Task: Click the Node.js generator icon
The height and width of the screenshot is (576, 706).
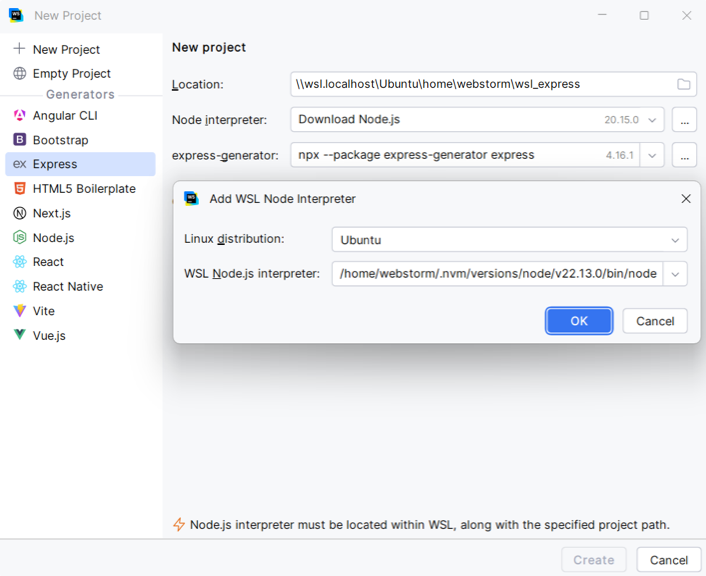Action: pos(20,238)
